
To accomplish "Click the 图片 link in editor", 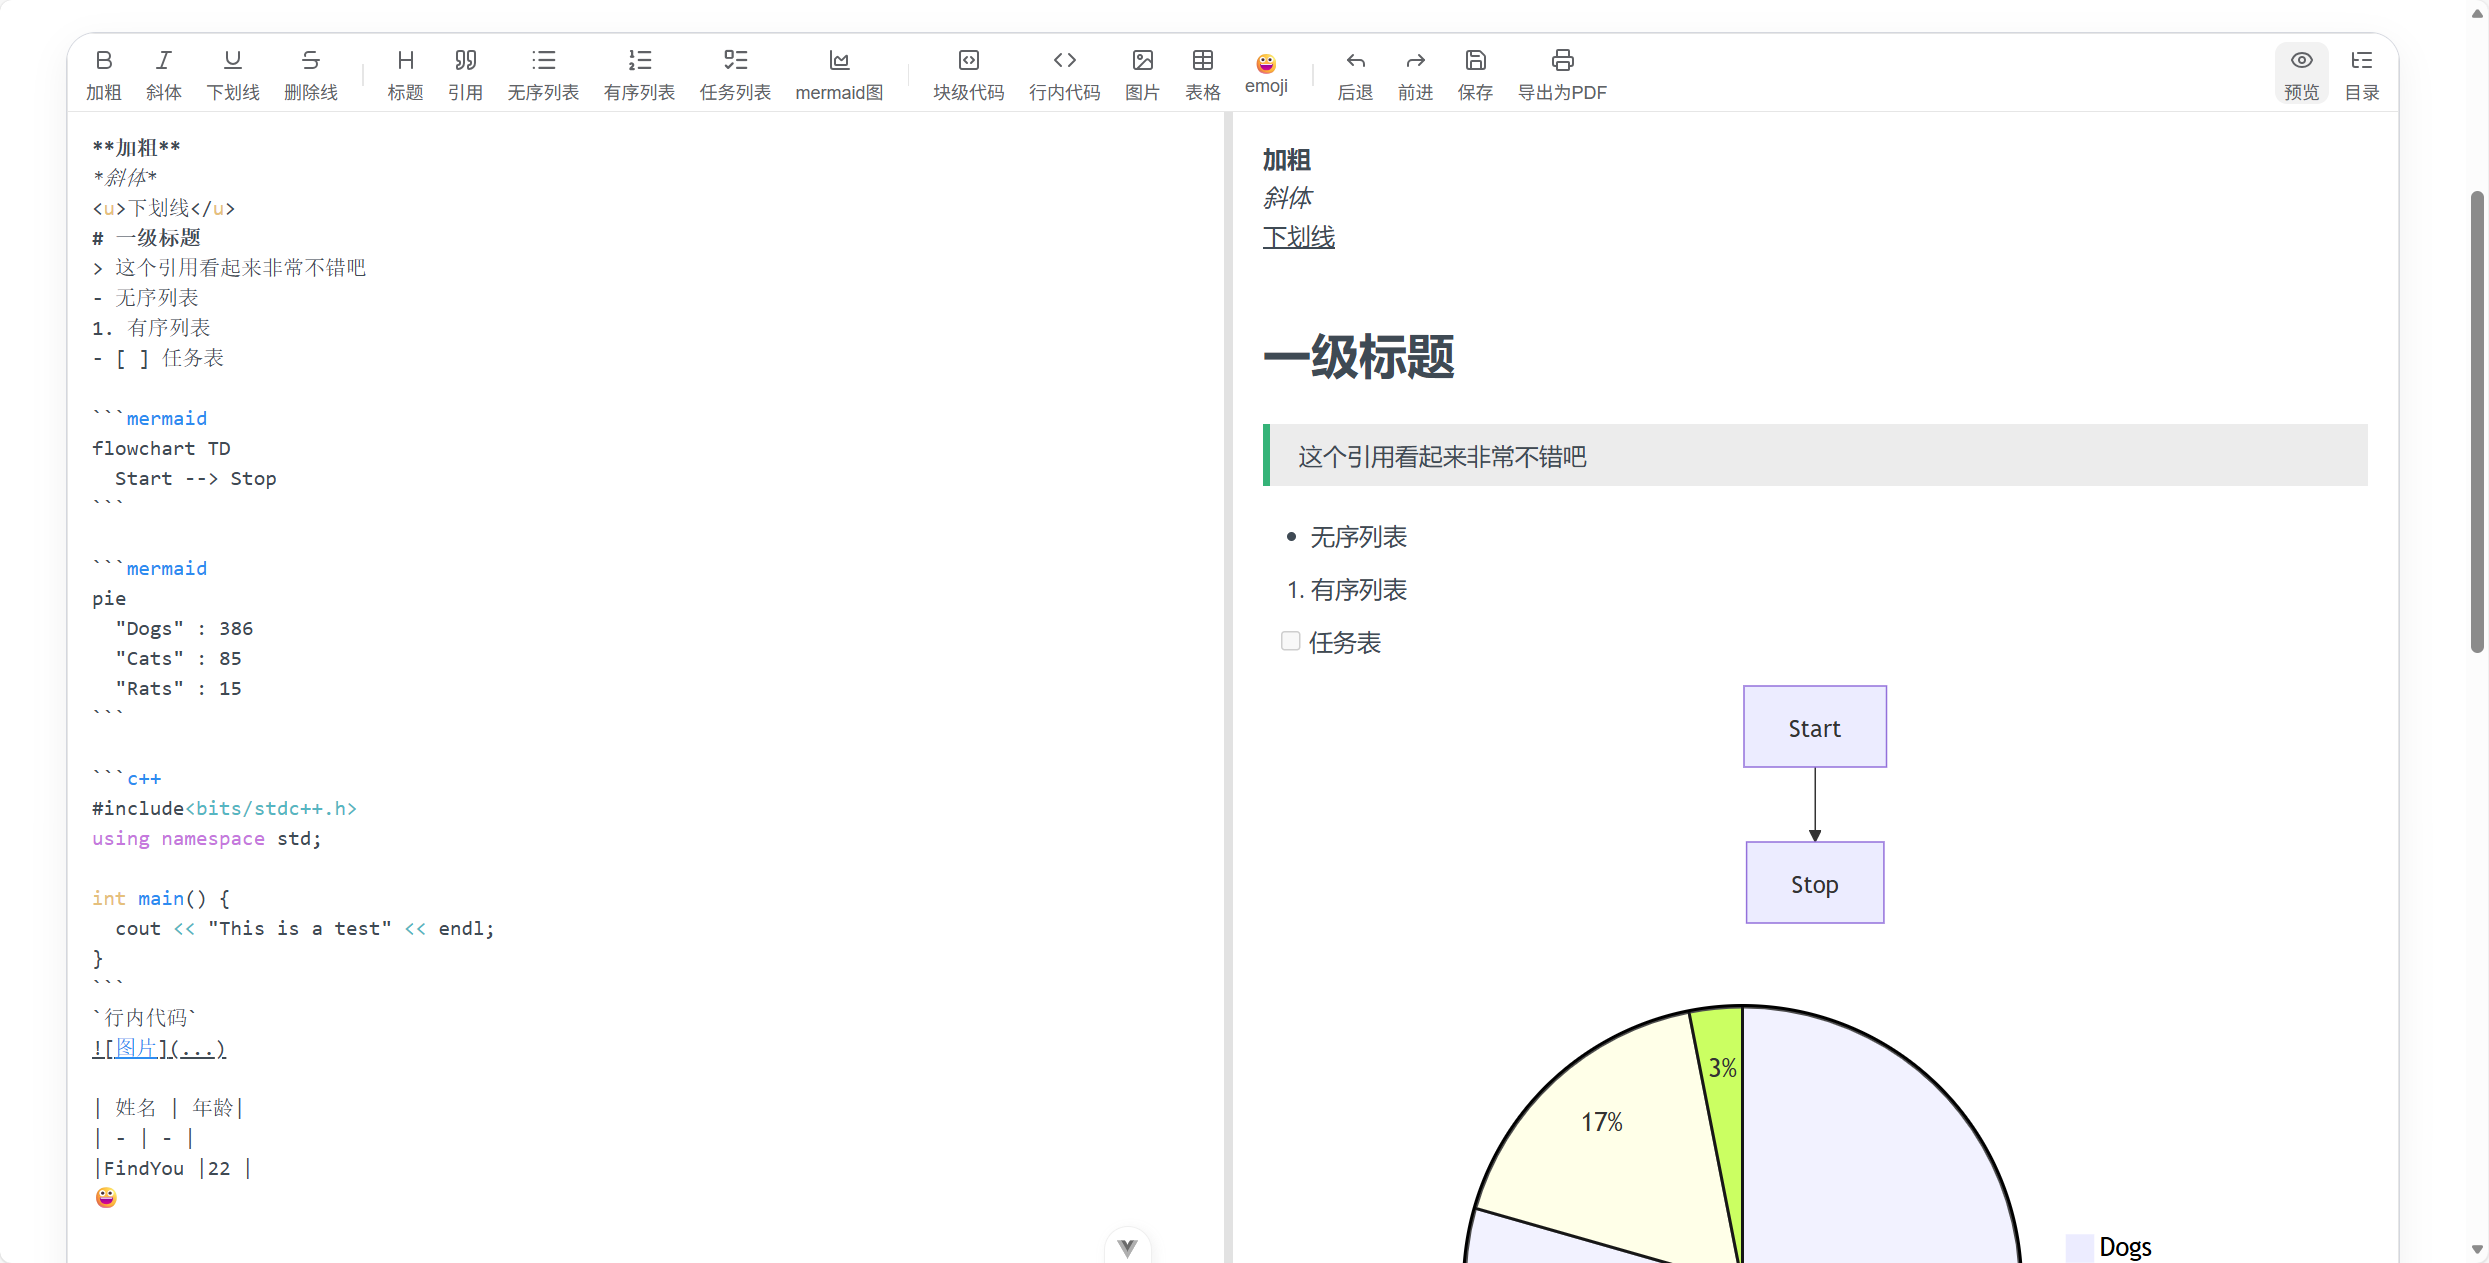I will [x=136, y=1048].
